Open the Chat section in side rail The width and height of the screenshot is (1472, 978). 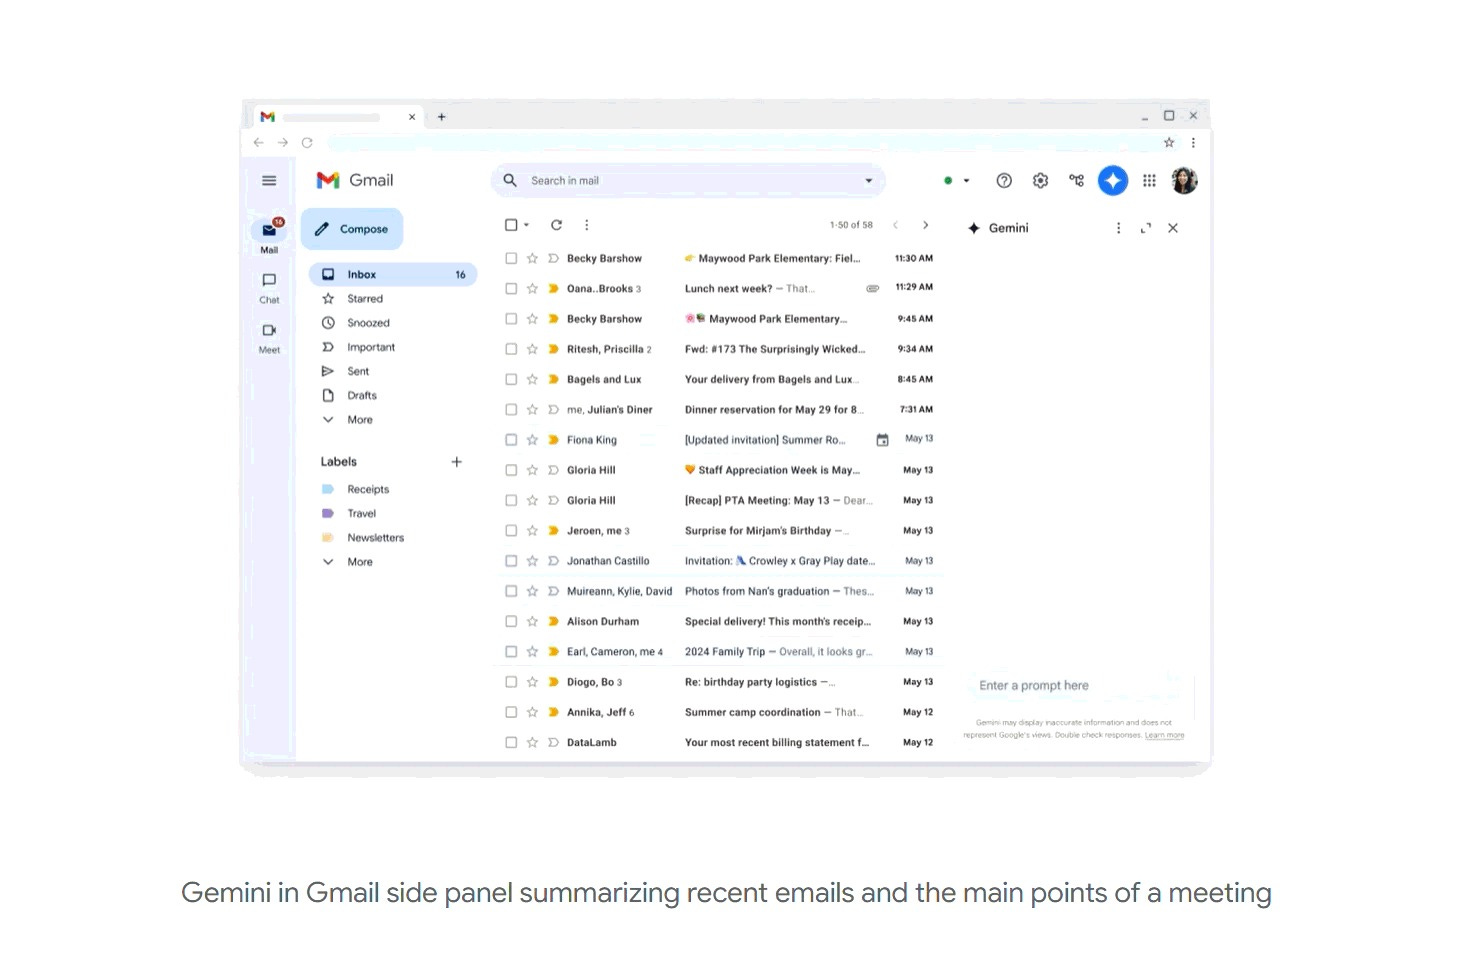pos(269,287)
